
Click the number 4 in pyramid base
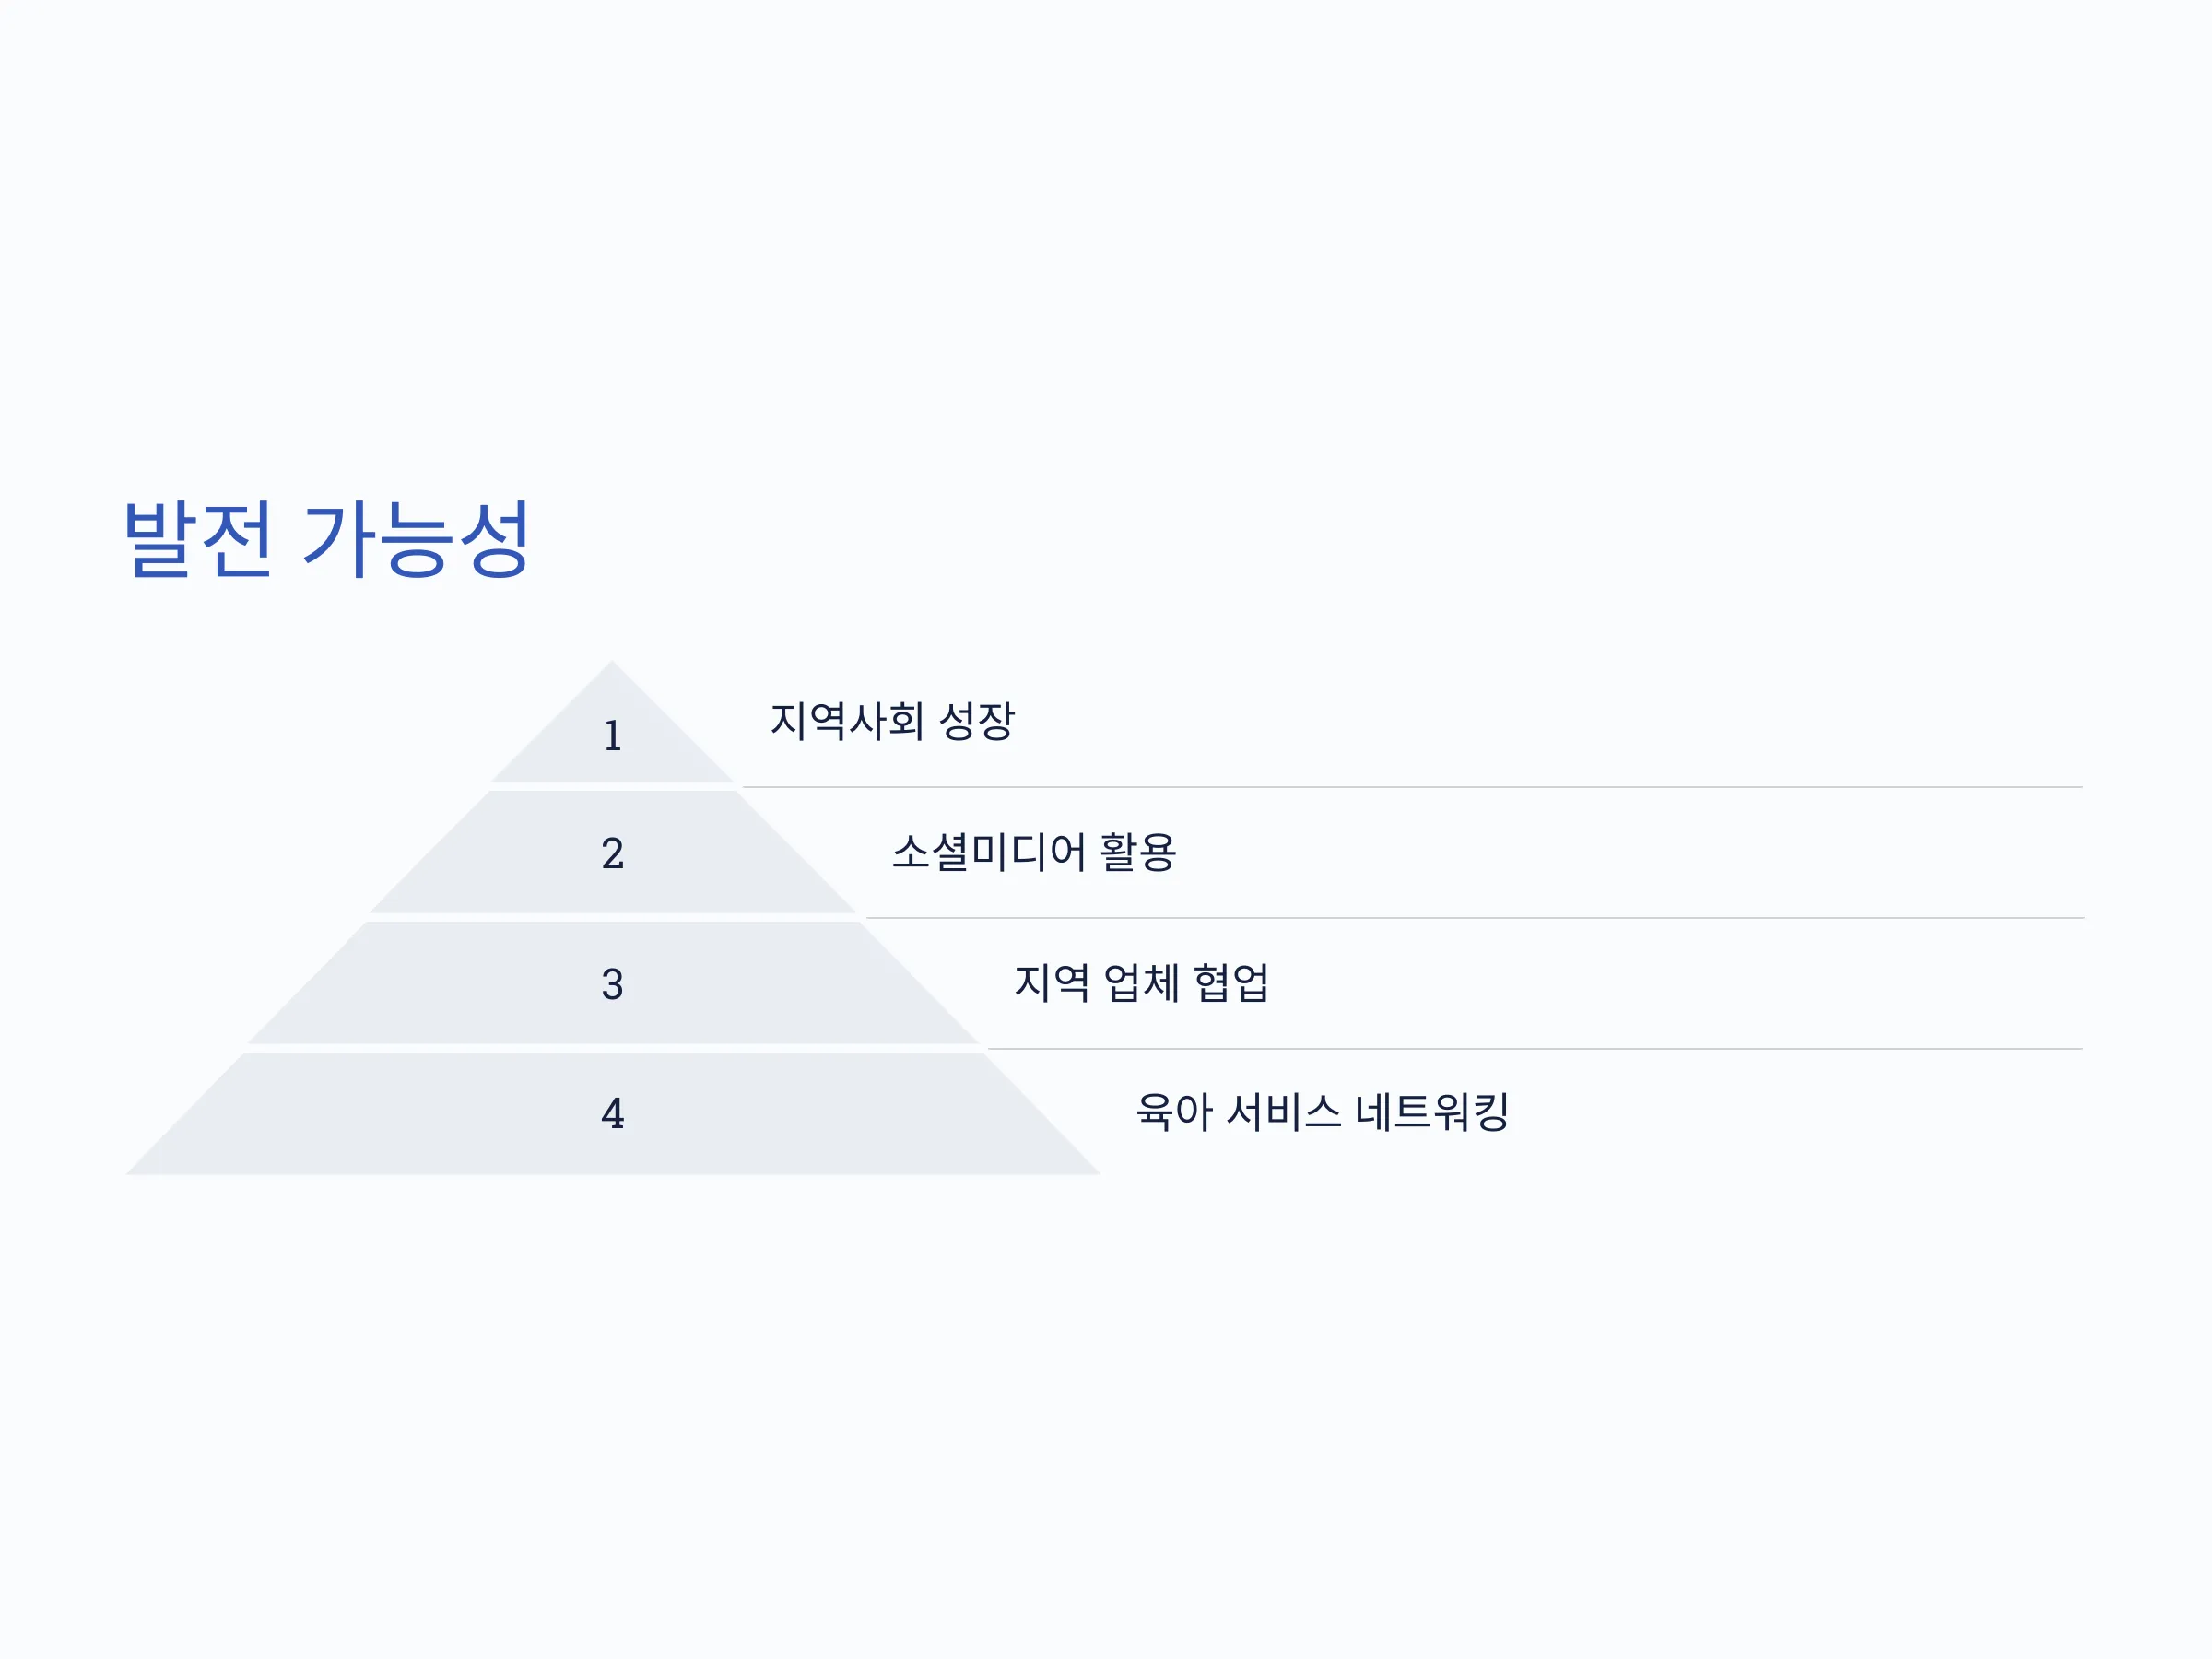coord(613,1113)
